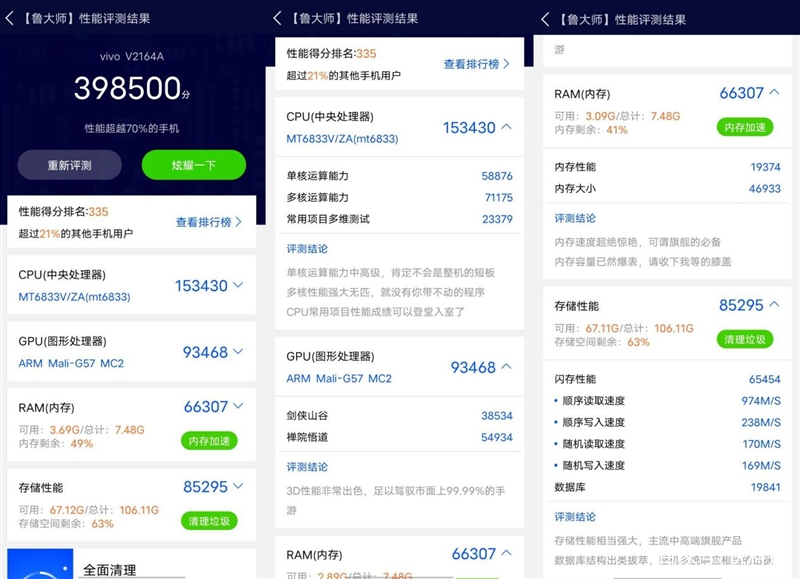Tap 内存剩余: 49% on left screen
Image resolution: width=800 pixels, height=579 pixels.
click(56, 443)
